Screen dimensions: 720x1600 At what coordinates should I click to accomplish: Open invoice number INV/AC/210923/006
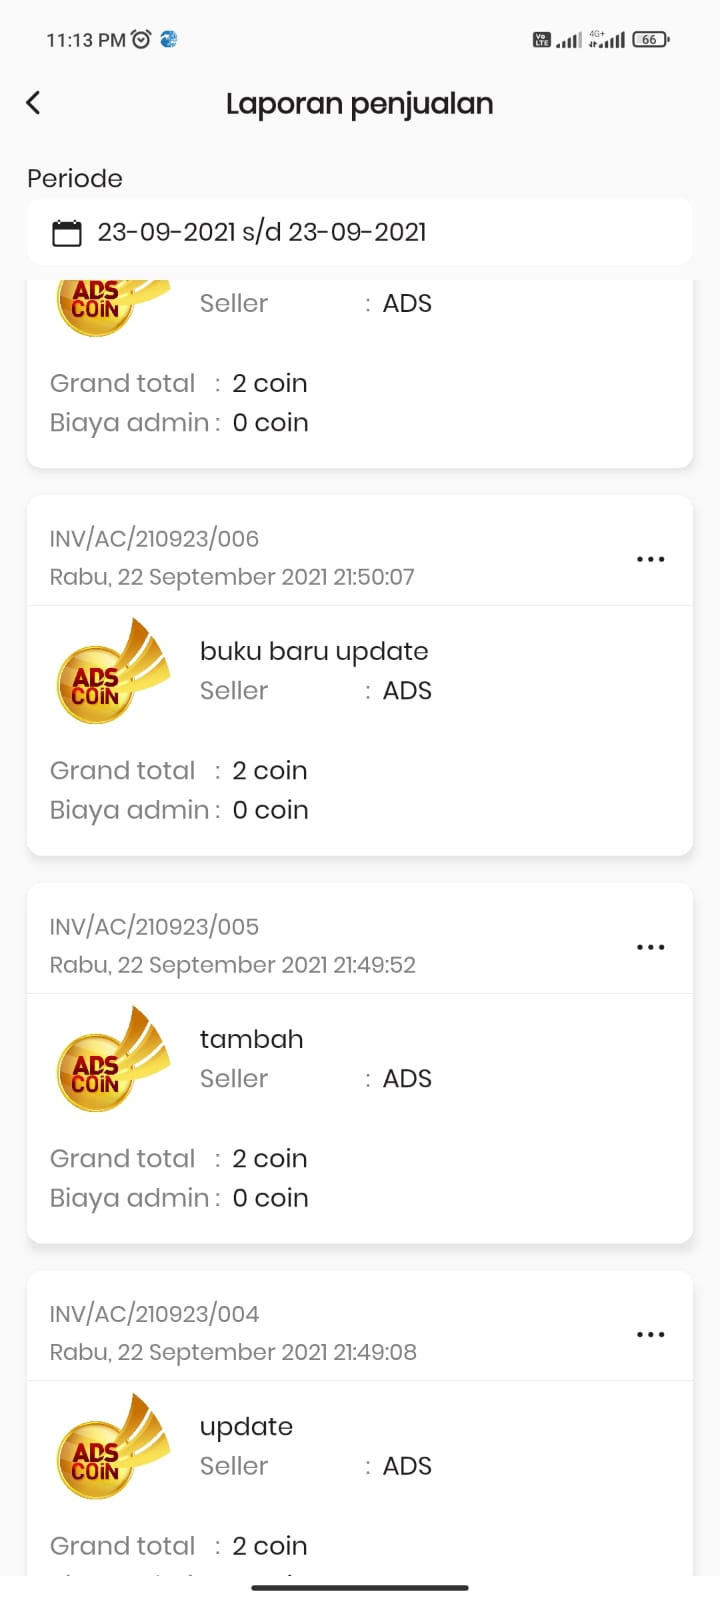(154, 539)
